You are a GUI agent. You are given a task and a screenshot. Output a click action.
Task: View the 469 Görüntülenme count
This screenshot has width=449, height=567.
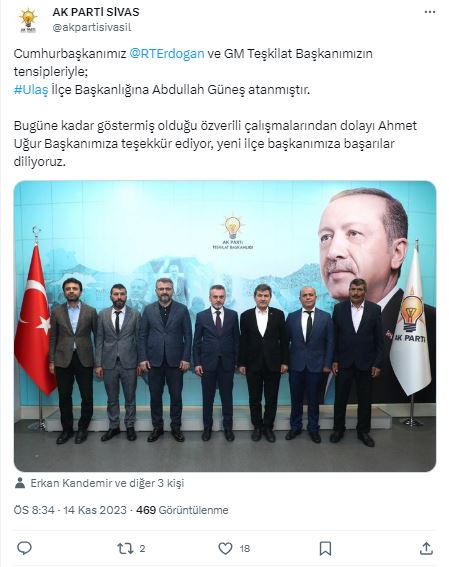click(x=182, y=510)
